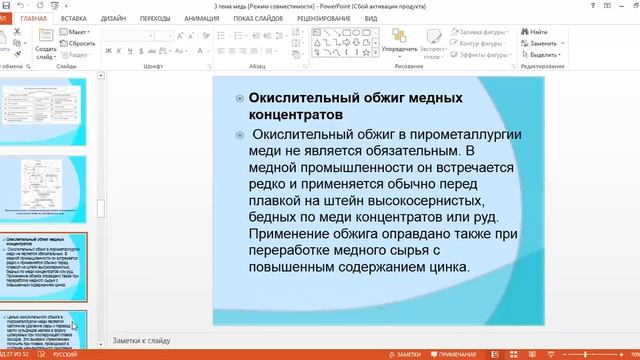The width and height of the screenshot is (640, 360).
Task: Open the АНИМАЦИЯ ribbon tab
Action: coord(202,18)
